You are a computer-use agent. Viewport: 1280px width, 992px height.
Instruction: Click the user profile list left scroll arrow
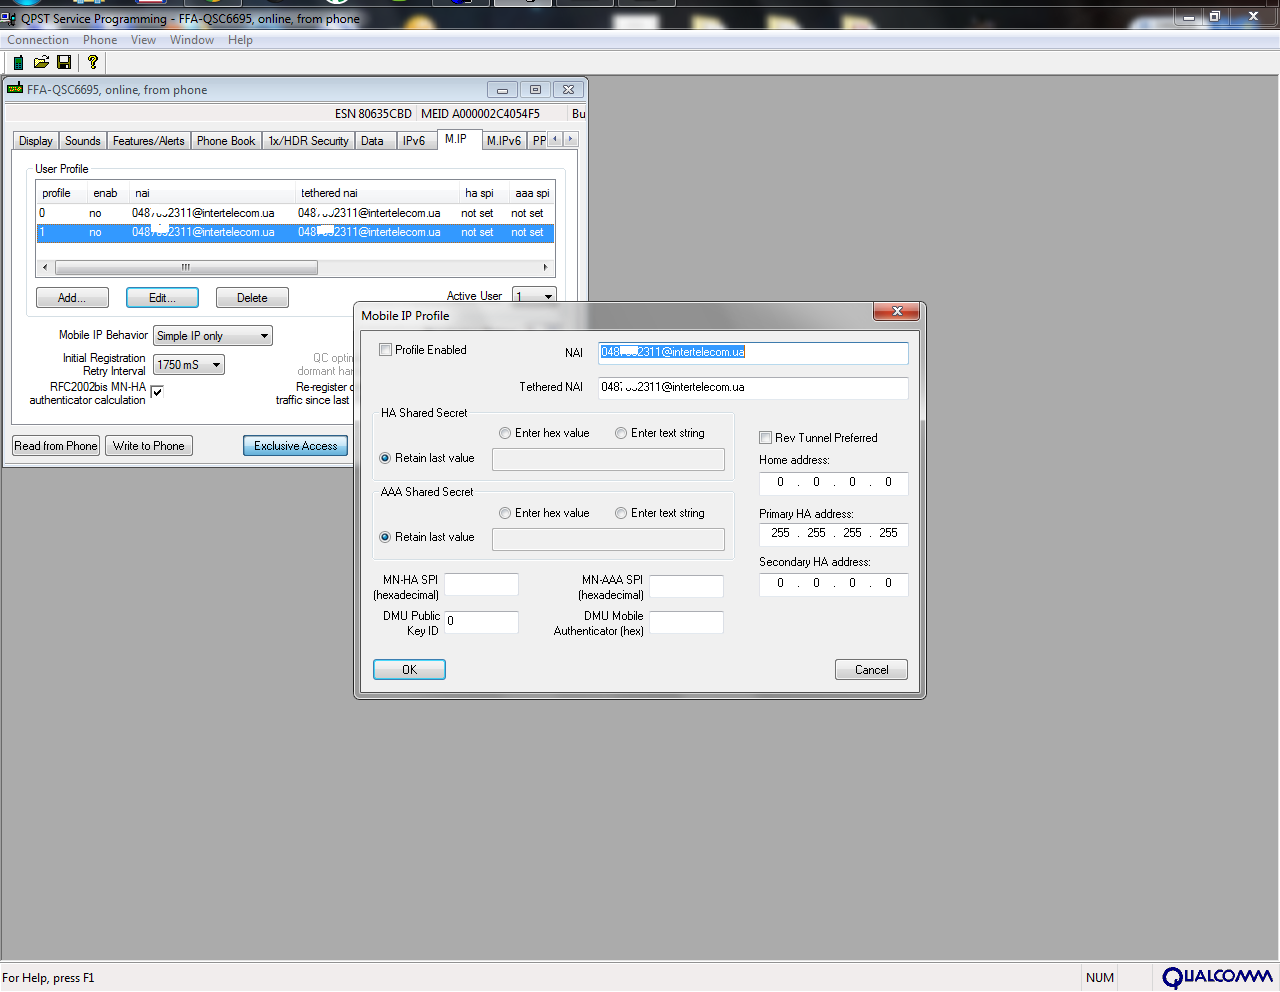click(x=45, y=267)
